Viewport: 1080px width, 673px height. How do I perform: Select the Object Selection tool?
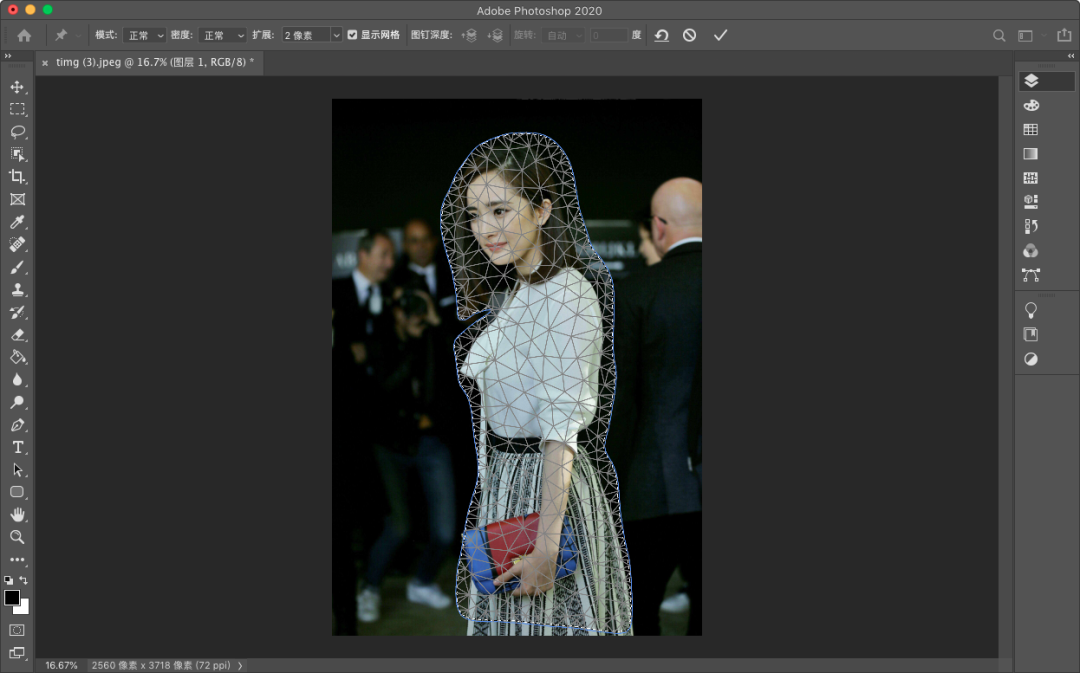pos(17,154)
